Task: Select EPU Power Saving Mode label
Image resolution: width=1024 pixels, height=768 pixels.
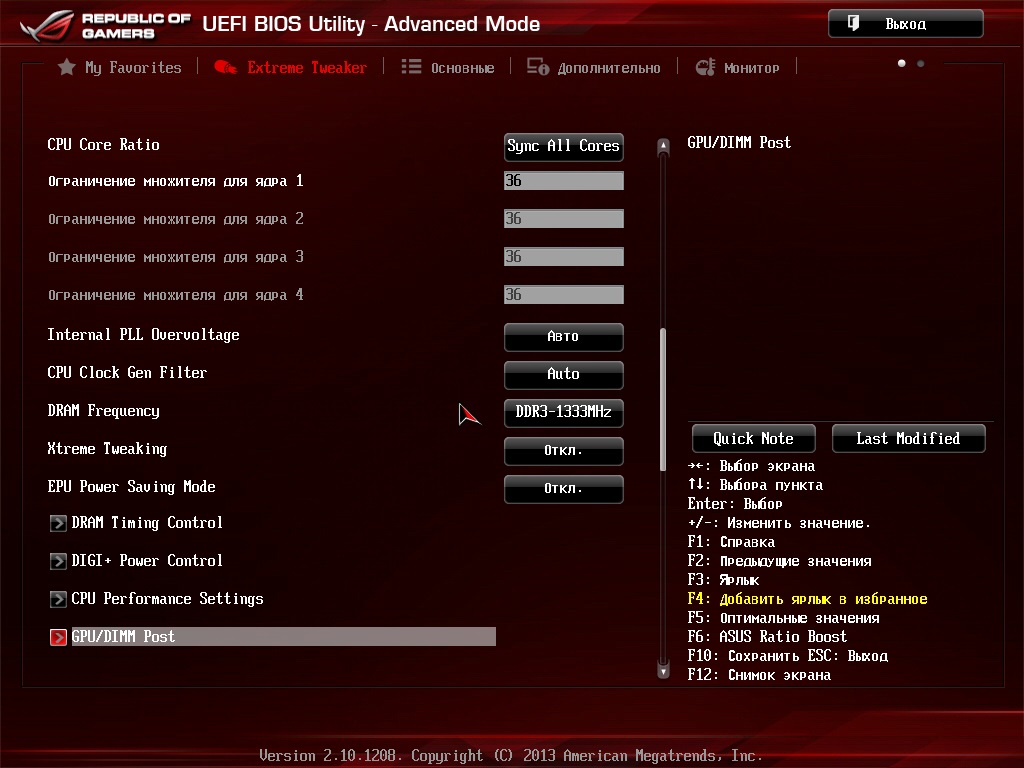Action: click(131, 486)
